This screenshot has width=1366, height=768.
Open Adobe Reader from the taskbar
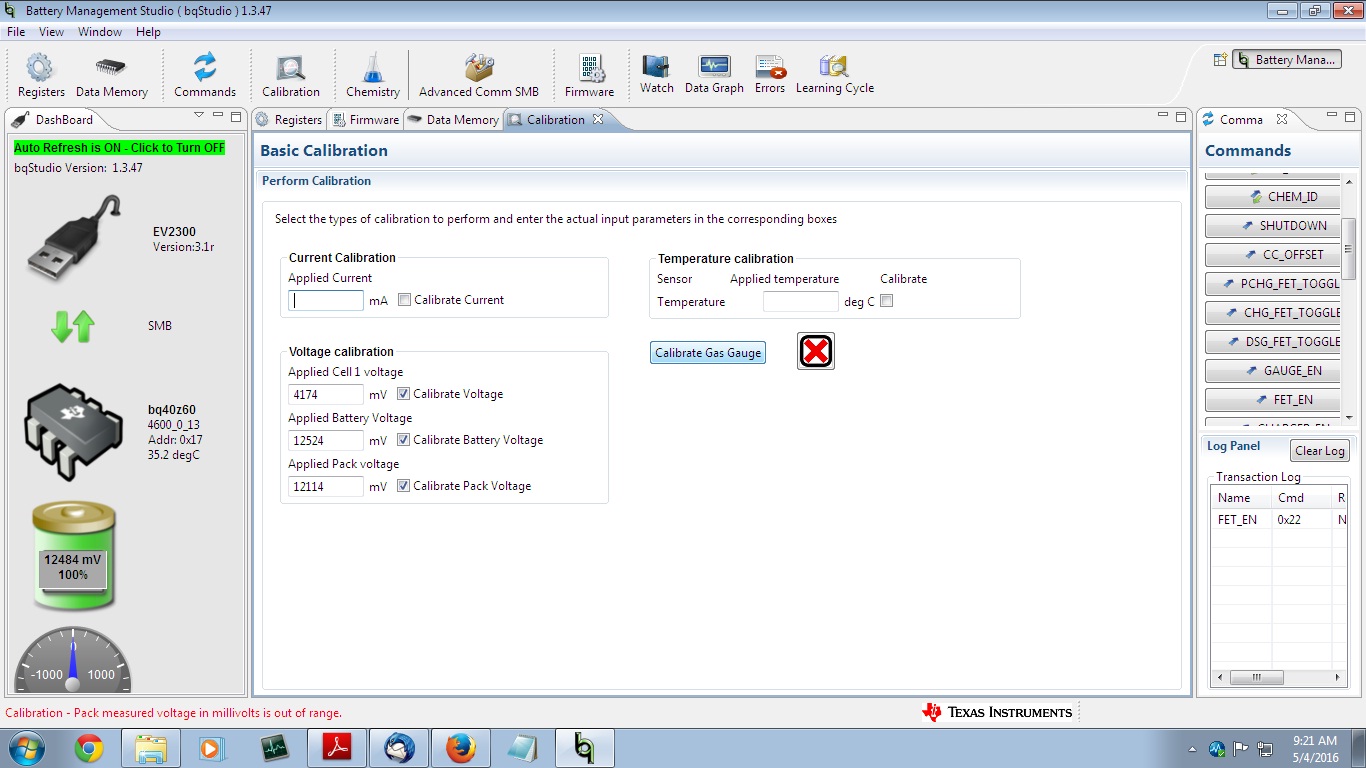click(x=336, y=748)
